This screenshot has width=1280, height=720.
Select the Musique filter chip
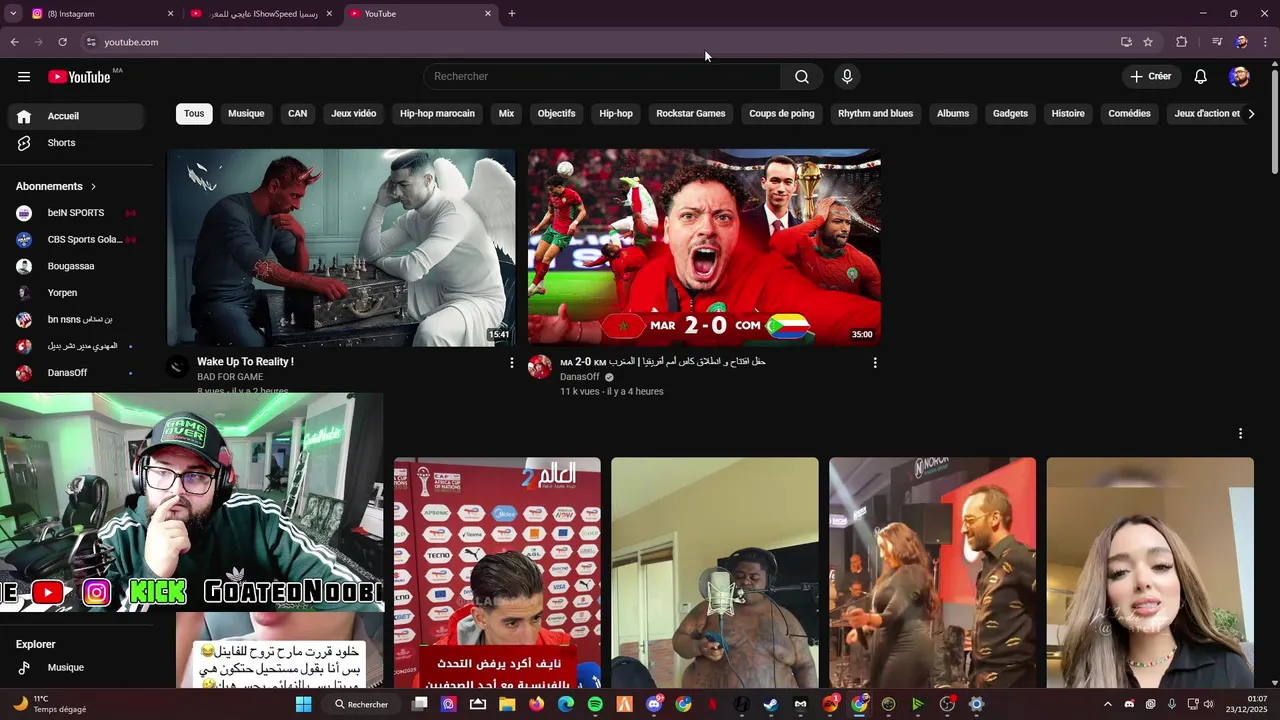coord(246,114)
